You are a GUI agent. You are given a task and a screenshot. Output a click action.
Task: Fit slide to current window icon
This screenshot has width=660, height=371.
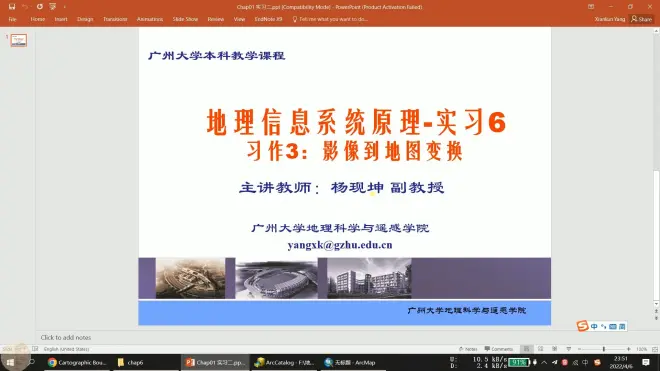[655, 349]
